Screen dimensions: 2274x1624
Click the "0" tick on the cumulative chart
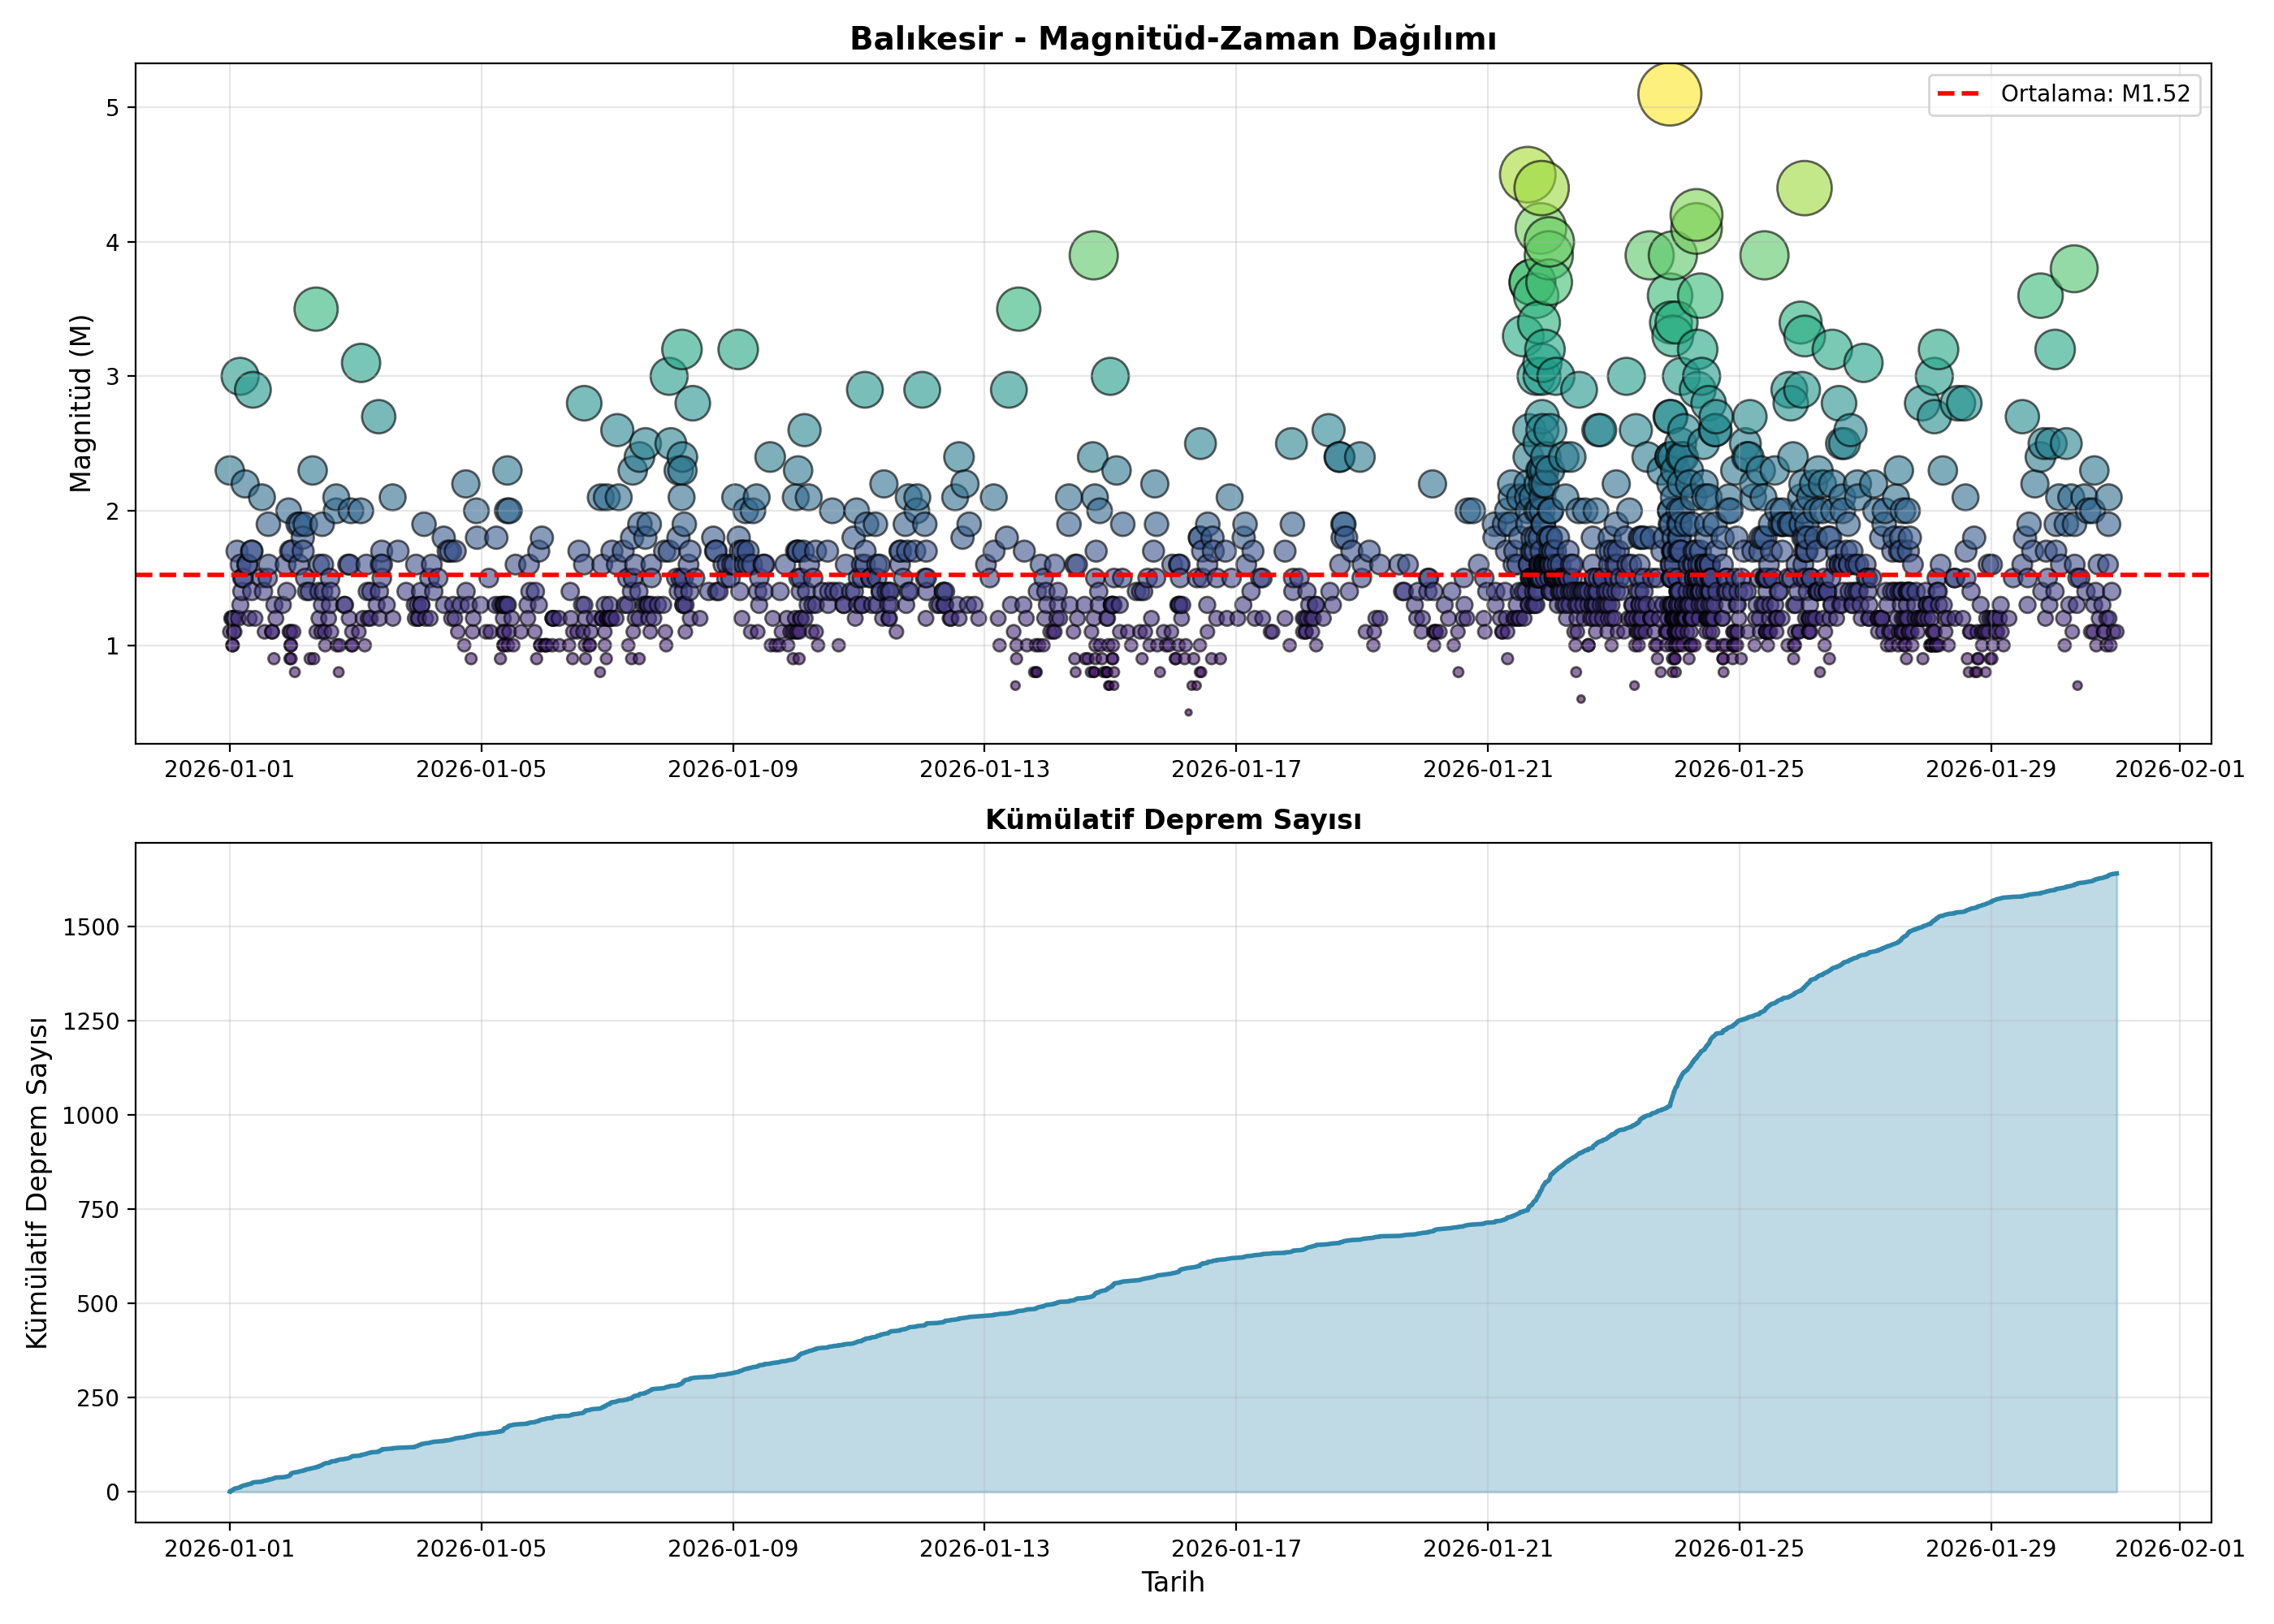coord(112,1492)
